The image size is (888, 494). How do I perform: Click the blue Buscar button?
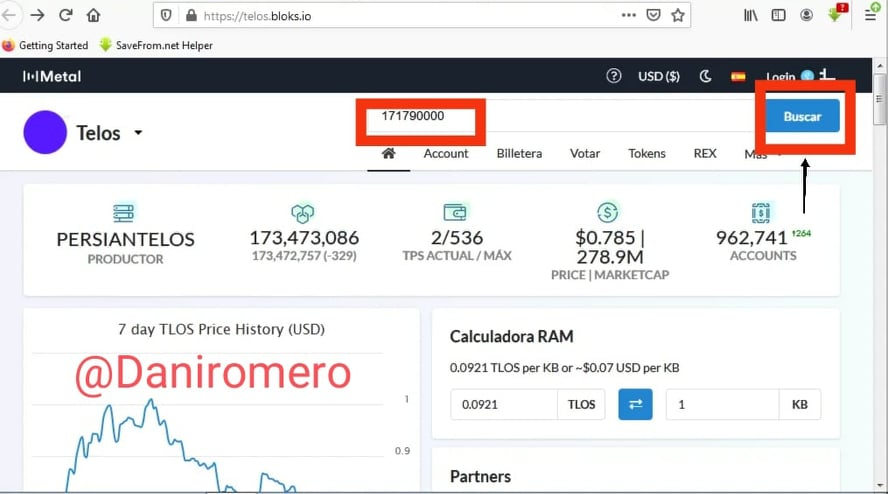click(x=802, y=116)
